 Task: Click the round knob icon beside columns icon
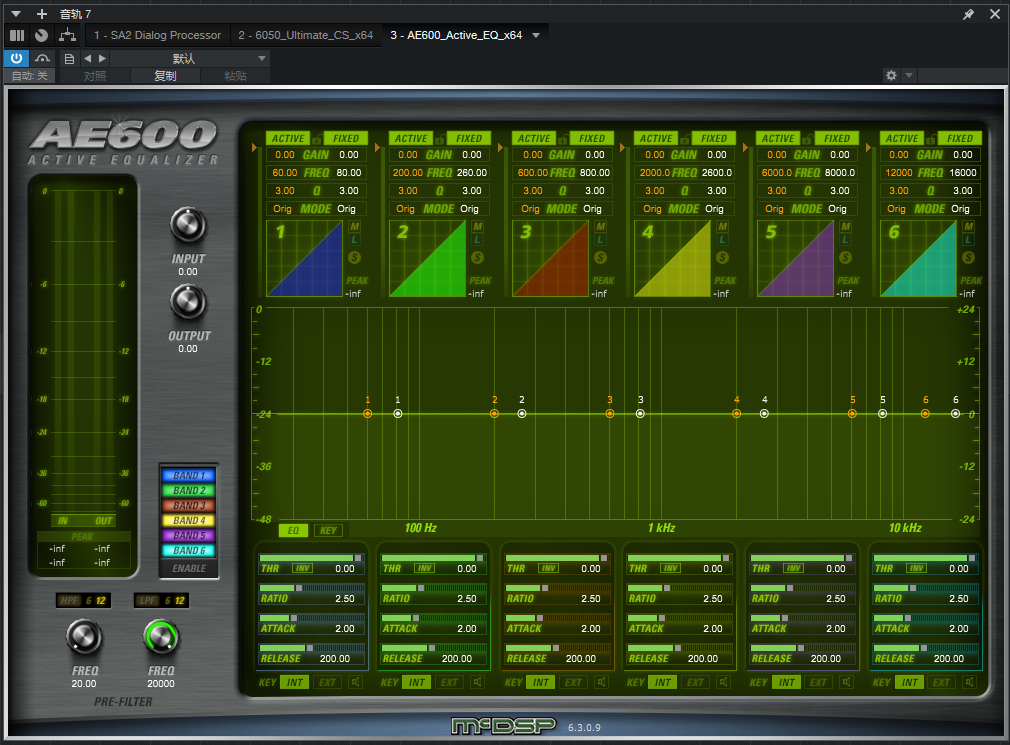pos(42,35)
